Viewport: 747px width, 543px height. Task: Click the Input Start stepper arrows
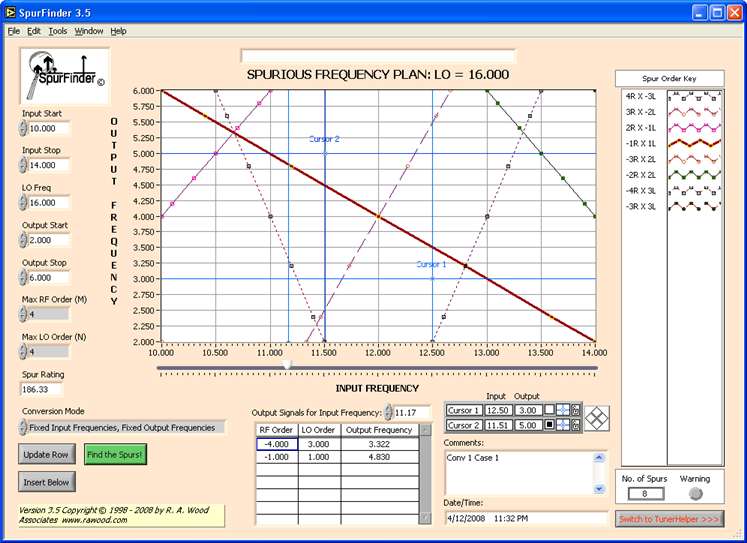(x=23, y=129)
